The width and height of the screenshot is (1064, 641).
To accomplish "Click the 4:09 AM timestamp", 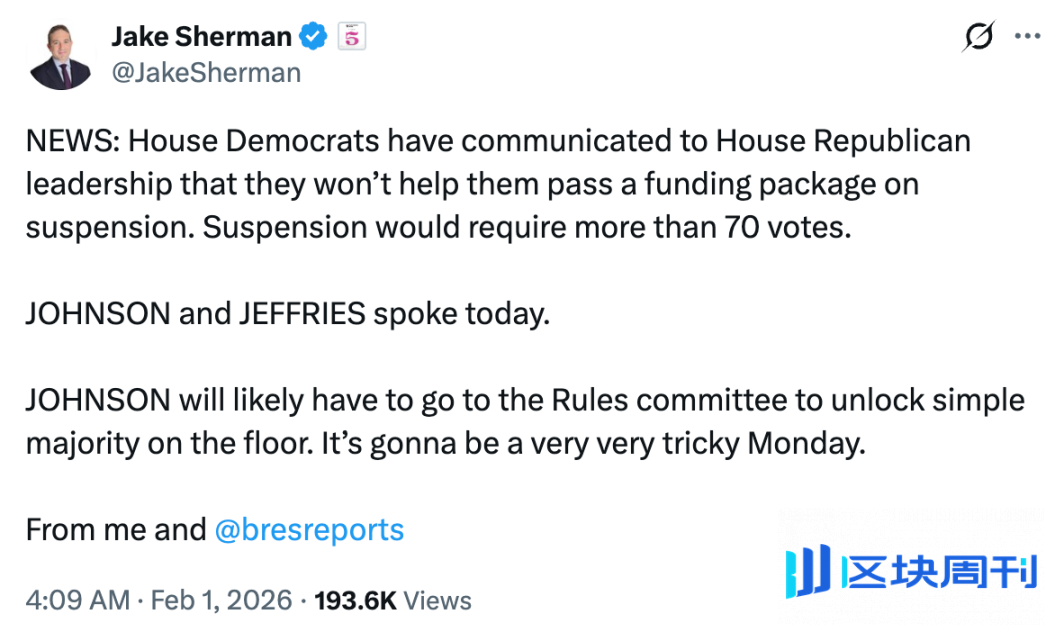I will pyautogui.click(x=77, y=600).
